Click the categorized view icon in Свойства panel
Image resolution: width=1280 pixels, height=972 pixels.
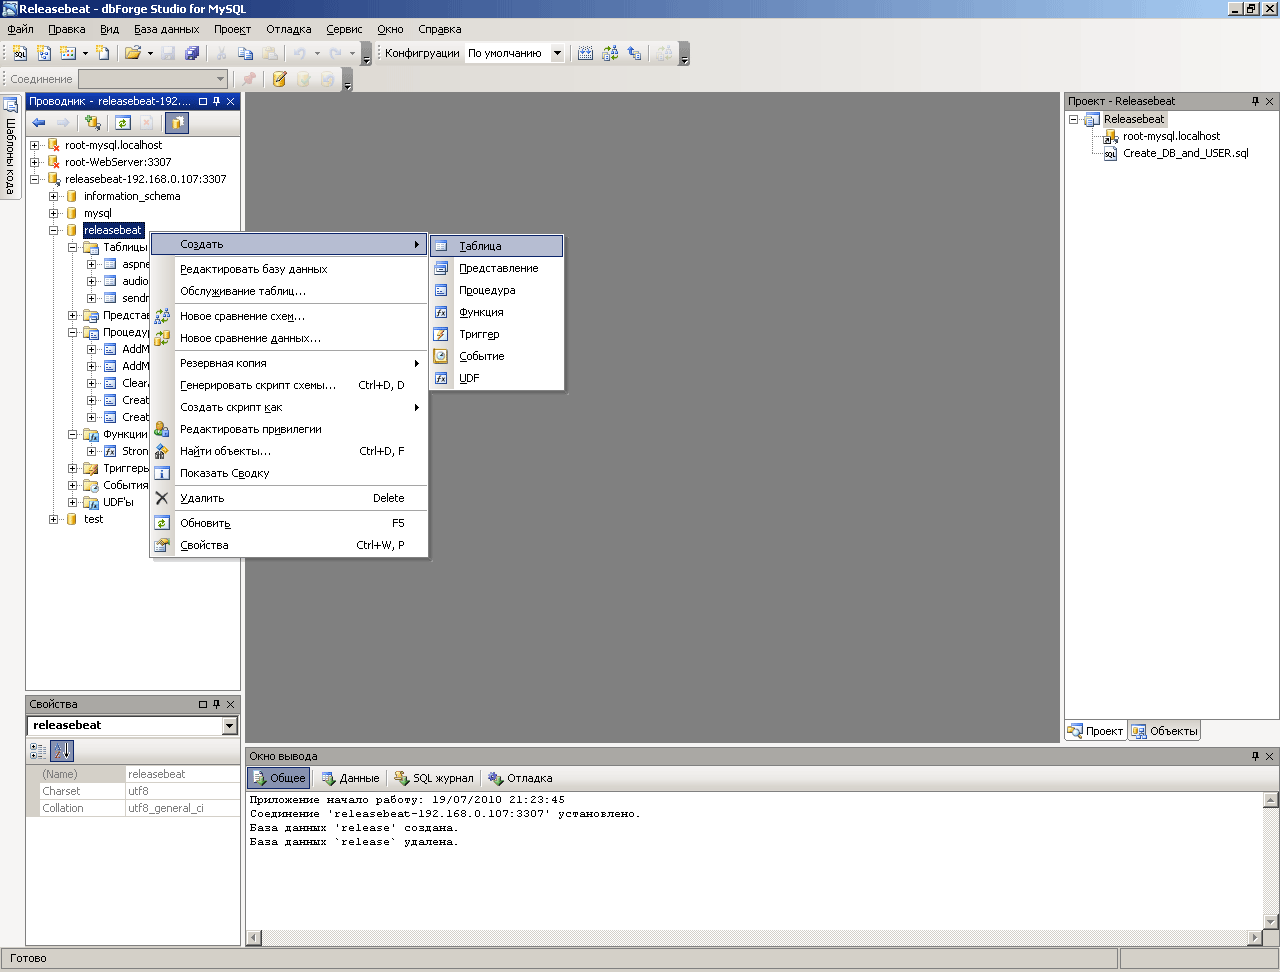click(x=38, y=751)
